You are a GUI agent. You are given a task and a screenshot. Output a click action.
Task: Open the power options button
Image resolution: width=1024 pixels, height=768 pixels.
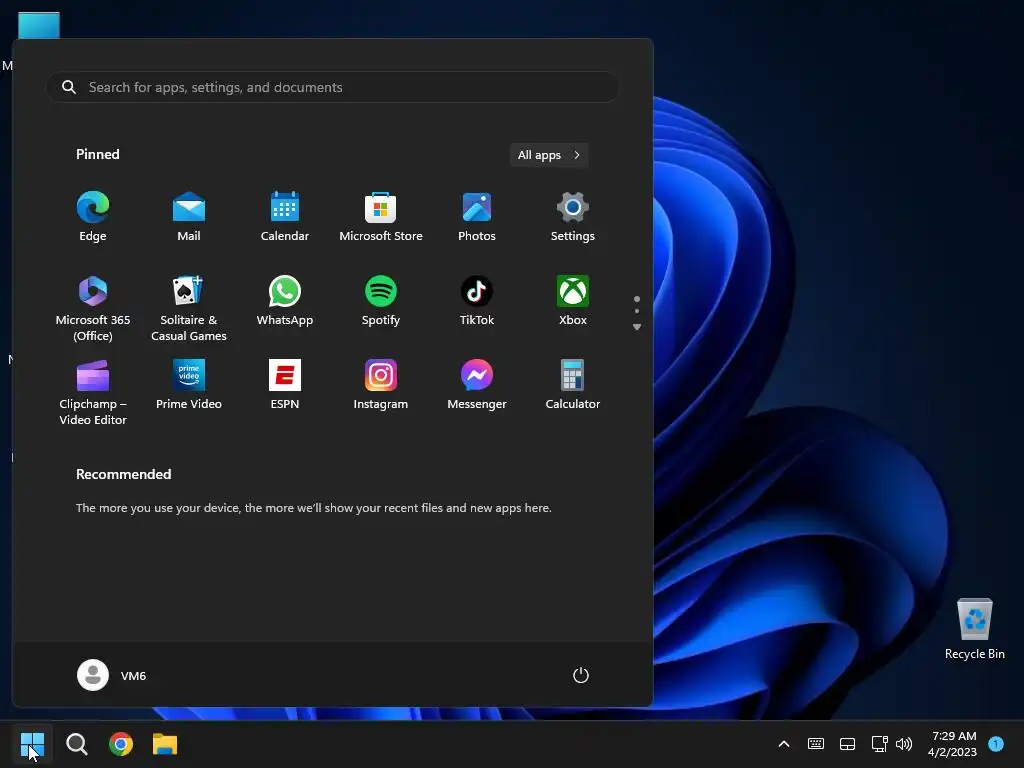[581, 675]
